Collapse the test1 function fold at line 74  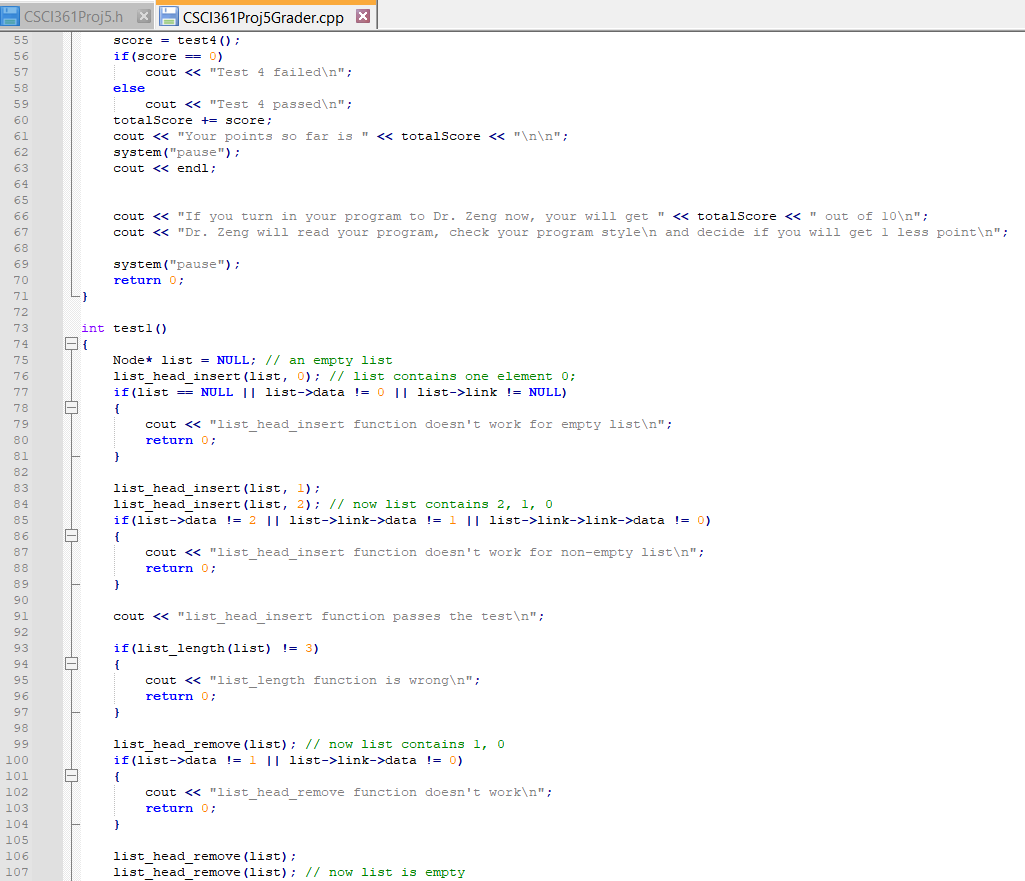[71, 344]
